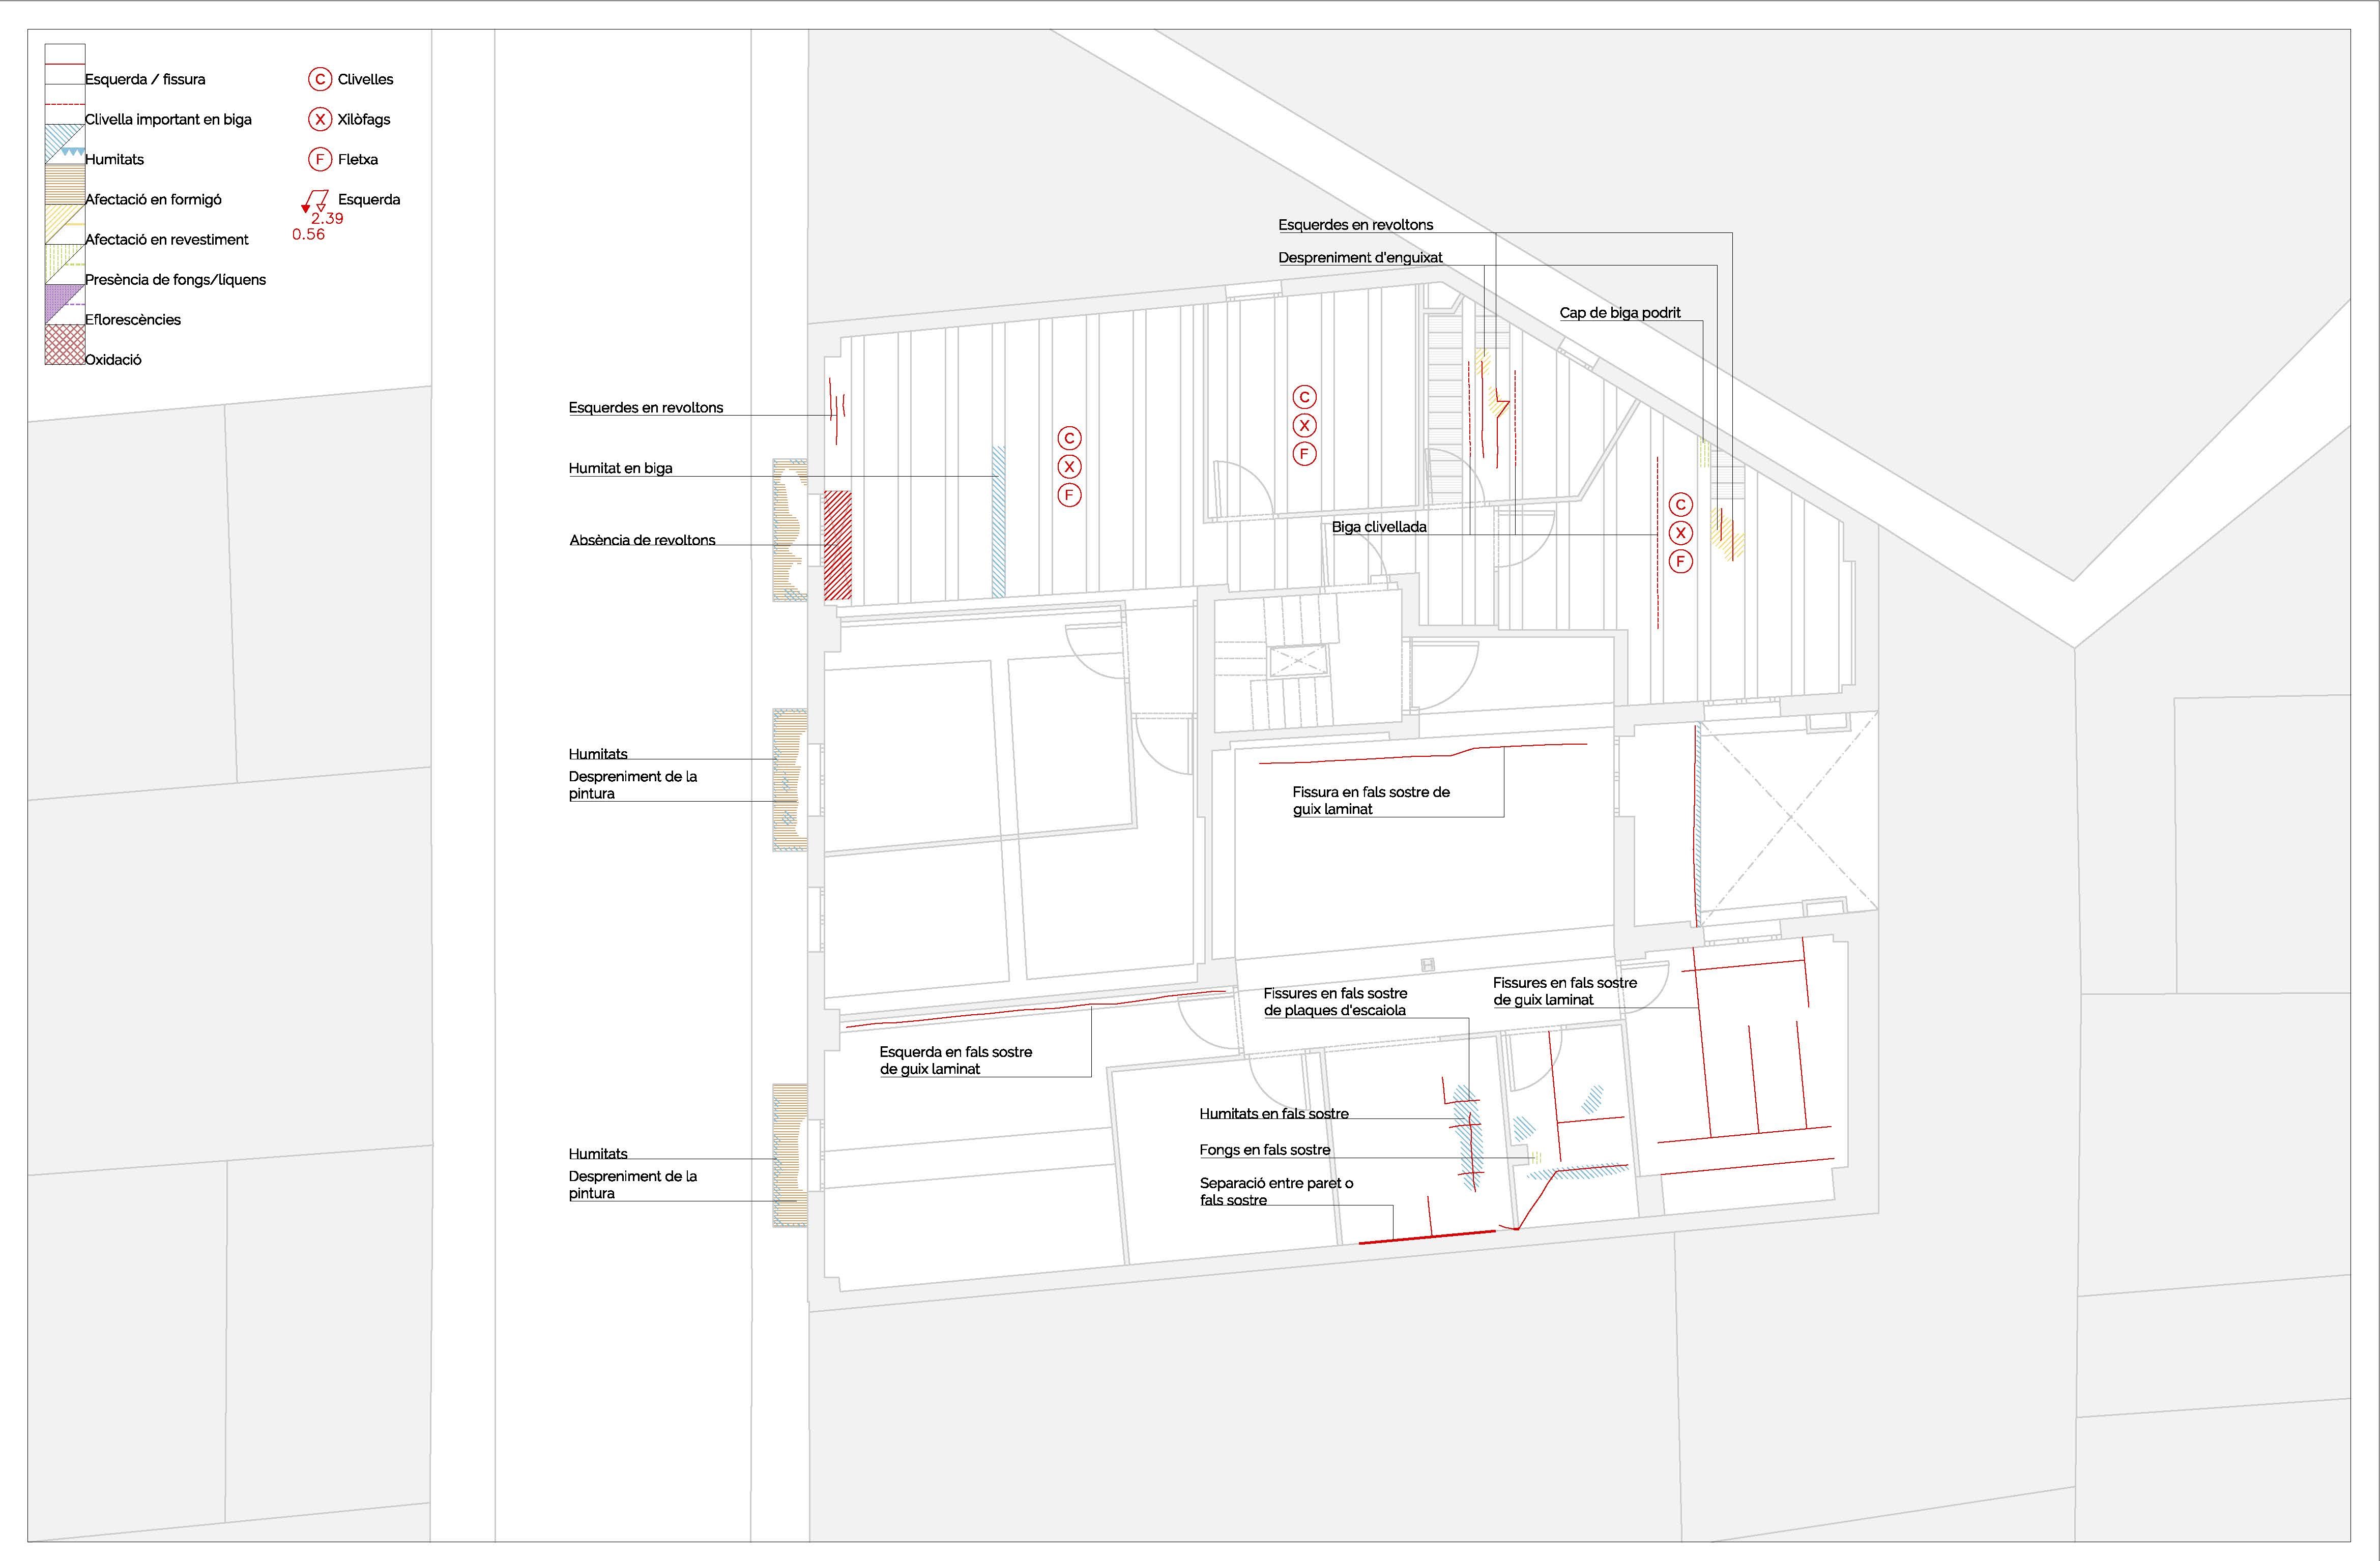Click the Esquerda arrow symbol in legend
Image resolution: width=2380 pixels, height=1561 pixels.
314,201
